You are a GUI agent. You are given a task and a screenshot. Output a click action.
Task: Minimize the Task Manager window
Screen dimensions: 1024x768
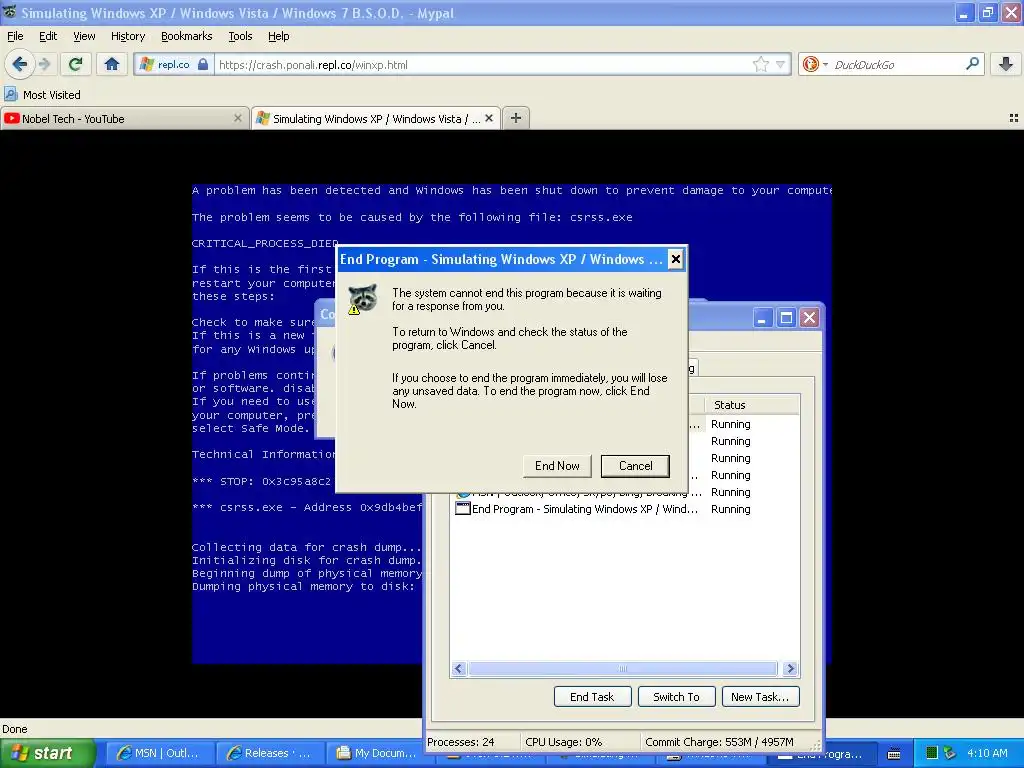coord(761,318)
